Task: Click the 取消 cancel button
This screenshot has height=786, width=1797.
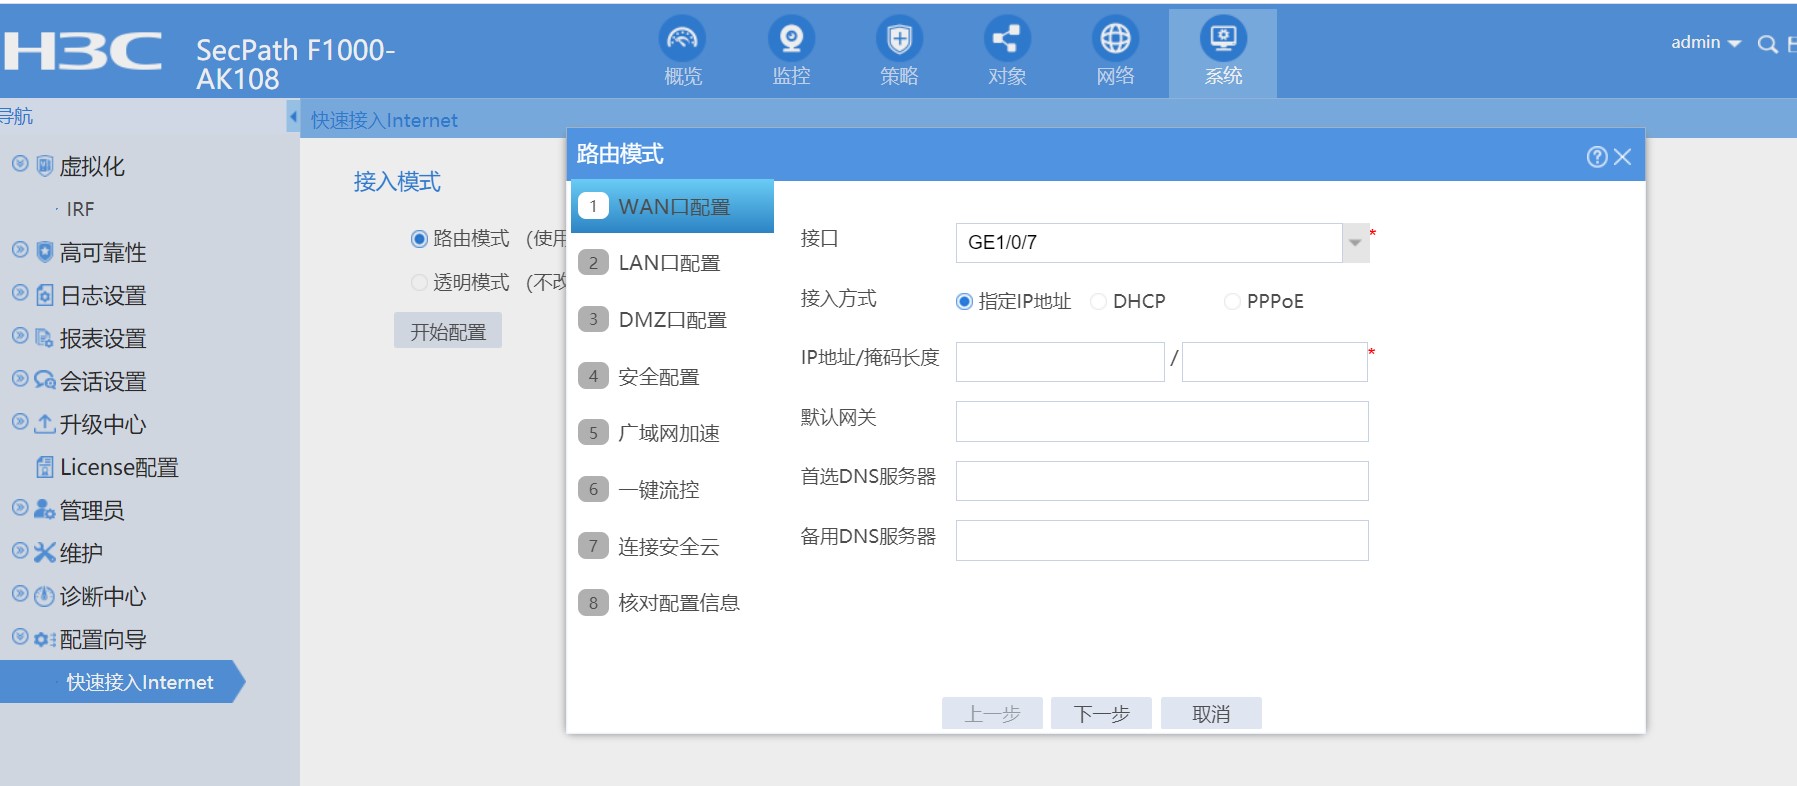Action: point(1211,714)
